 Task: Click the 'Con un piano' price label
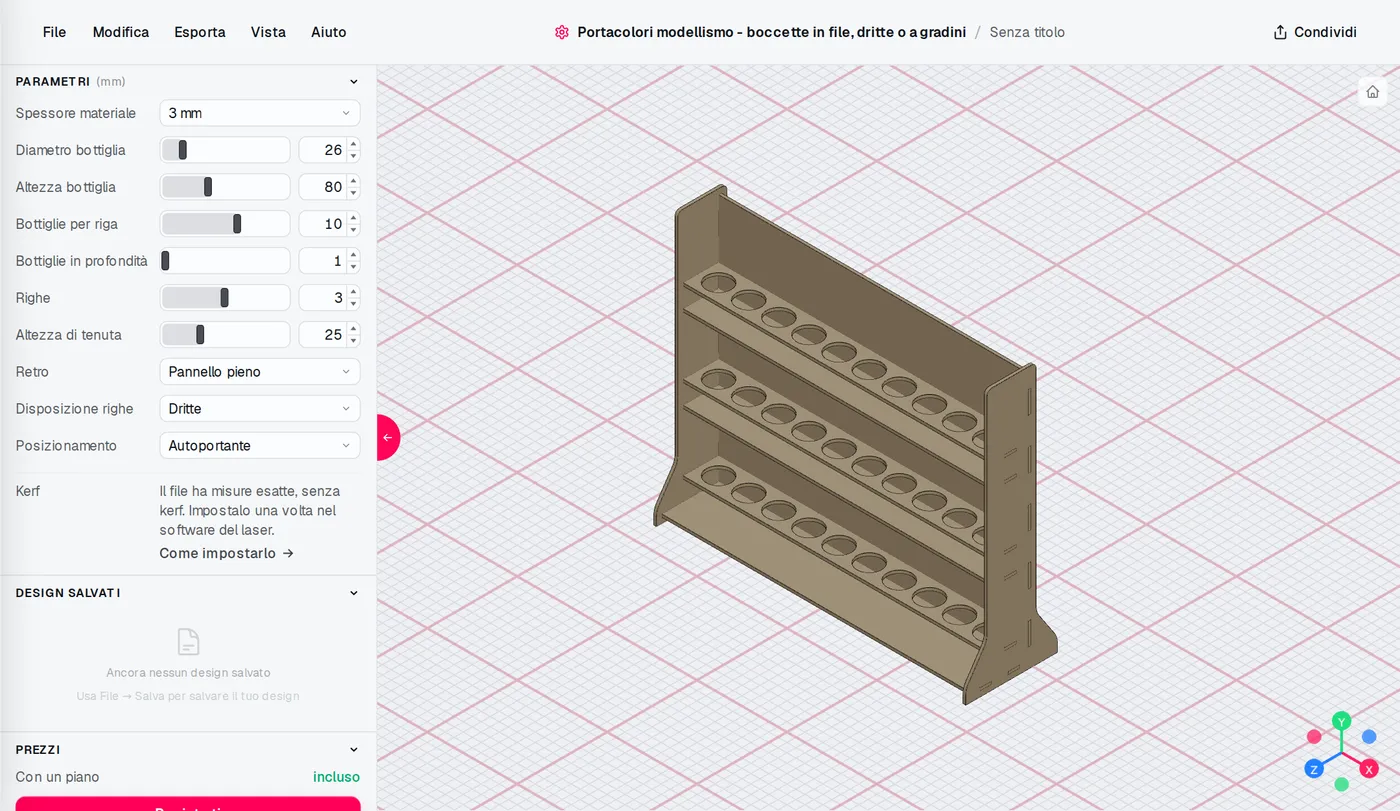(x=57, y=777)
